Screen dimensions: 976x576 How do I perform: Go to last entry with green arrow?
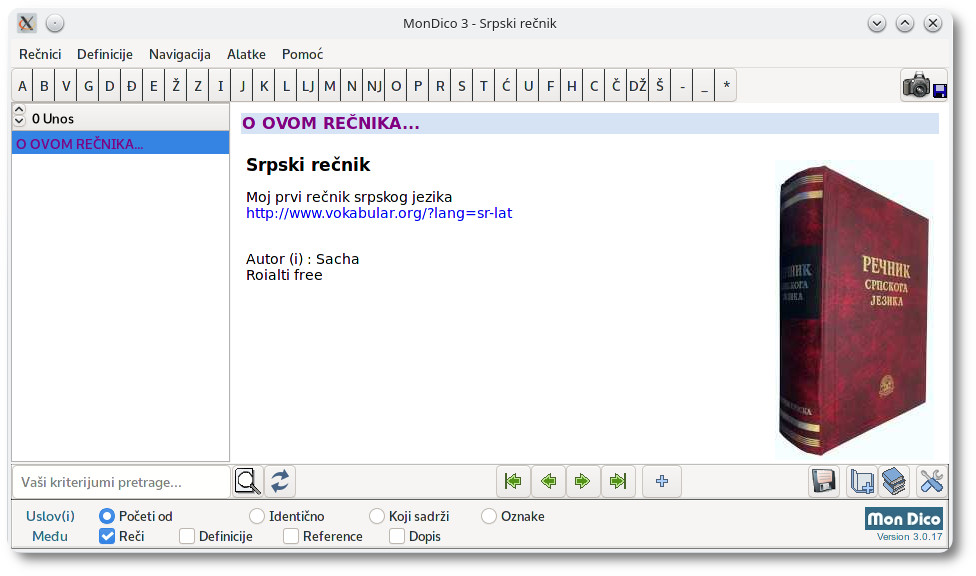tap(618, 481)
